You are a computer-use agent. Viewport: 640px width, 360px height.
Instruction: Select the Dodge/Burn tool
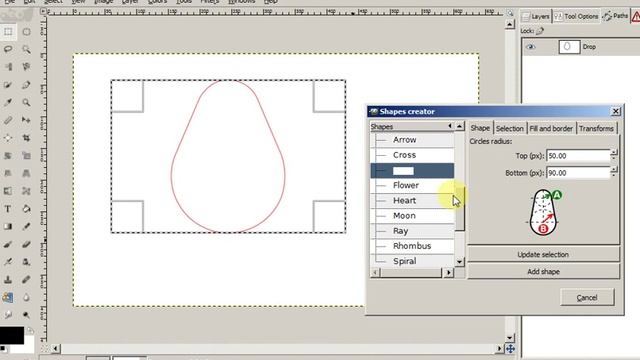26,315
